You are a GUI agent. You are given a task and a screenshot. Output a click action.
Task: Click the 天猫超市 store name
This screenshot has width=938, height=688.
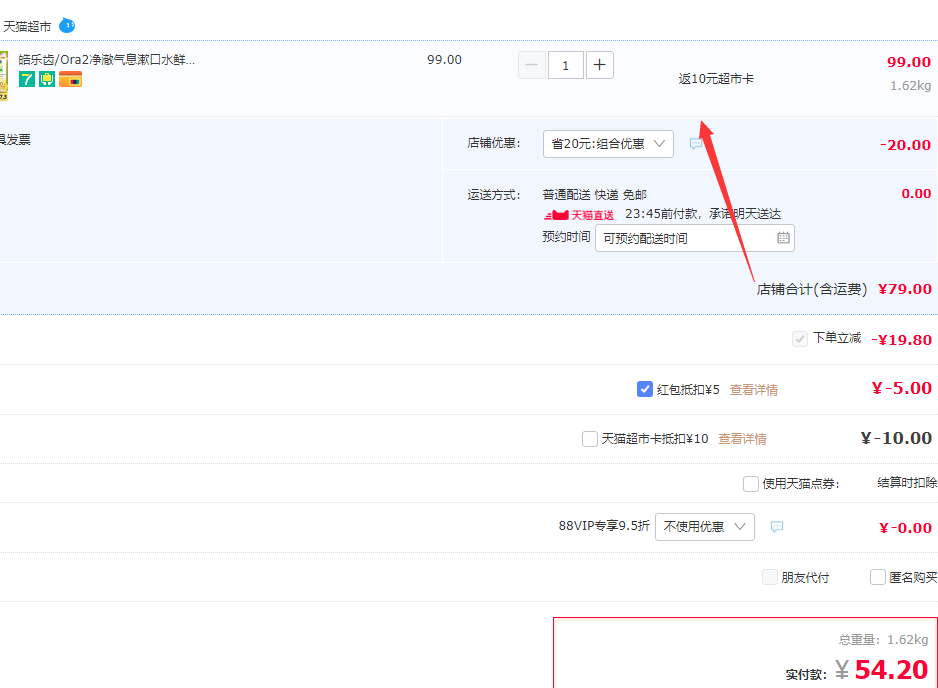click(27, 26)
